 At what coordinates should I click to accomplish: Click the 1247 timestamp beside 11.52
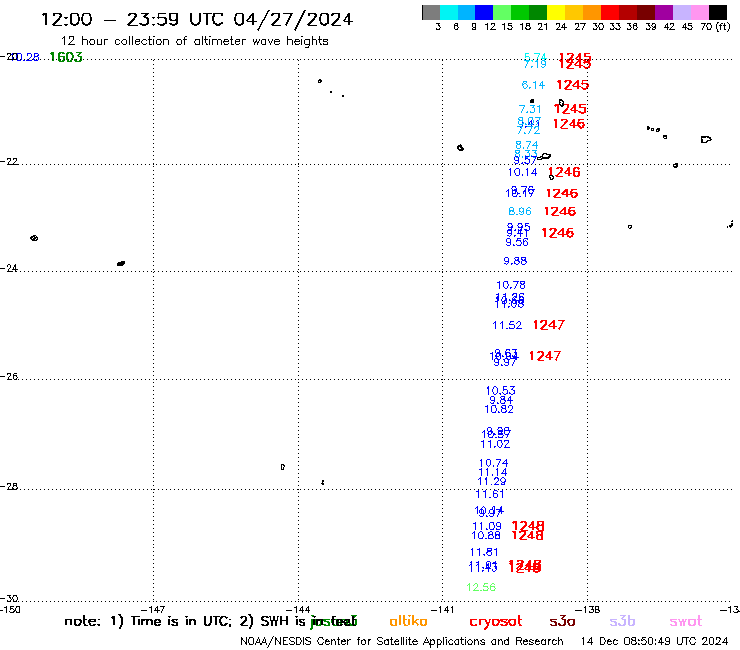click(548, 325)
